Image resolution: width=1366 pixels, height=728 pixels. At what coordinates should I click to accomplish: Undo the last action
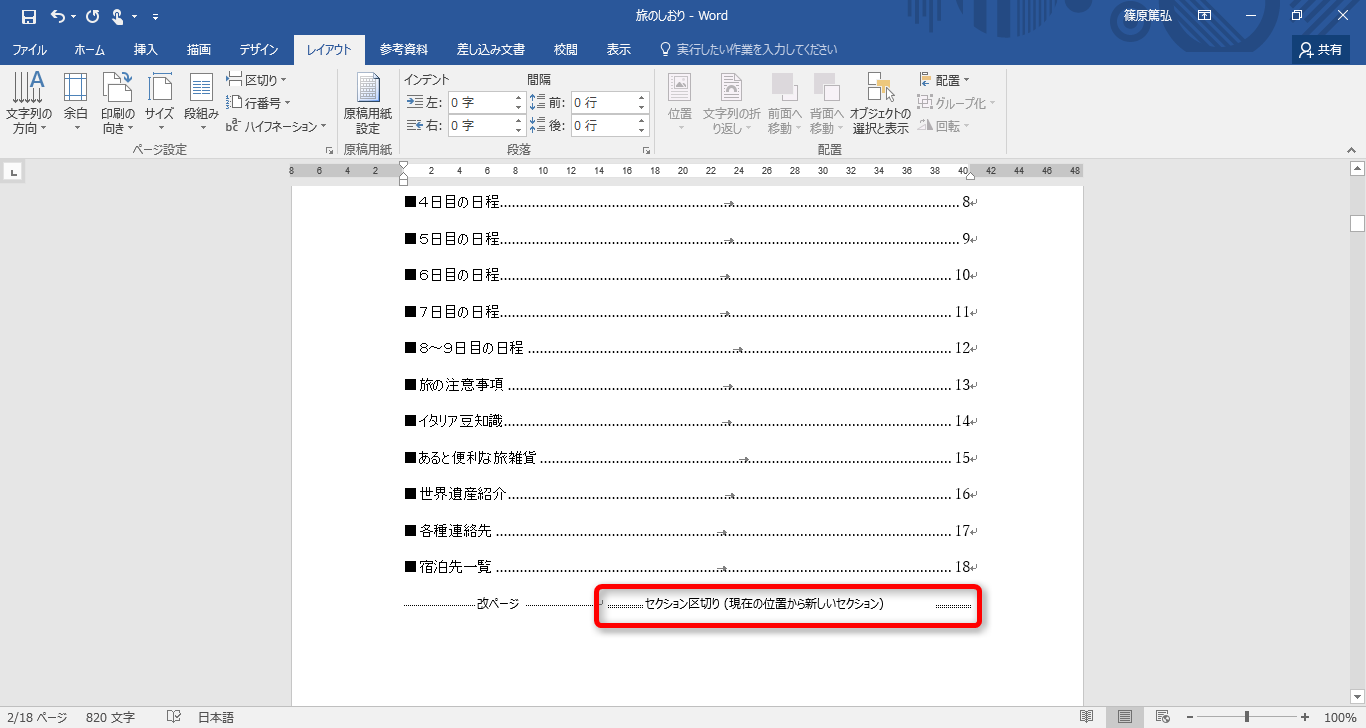tap(58, 16)
